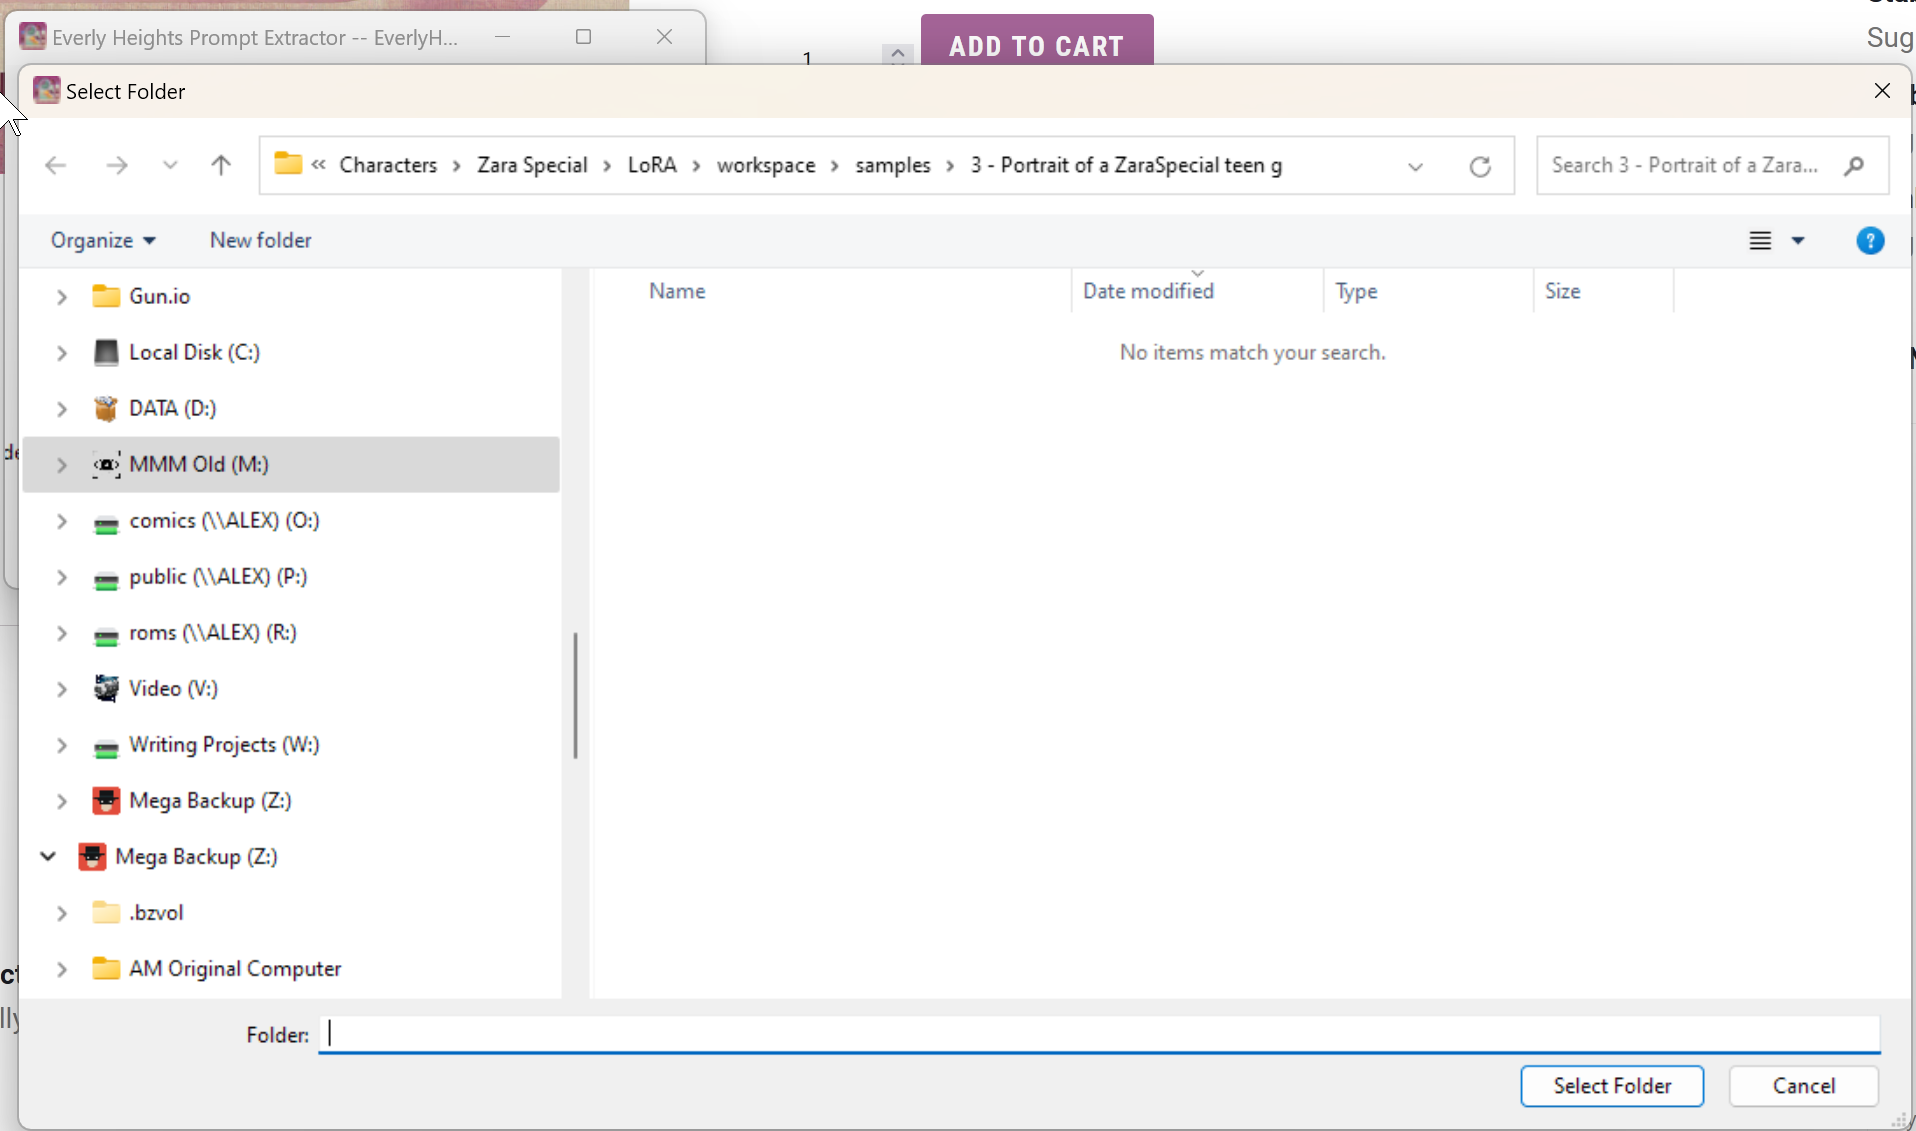Open the view options dropdown

1797,241
